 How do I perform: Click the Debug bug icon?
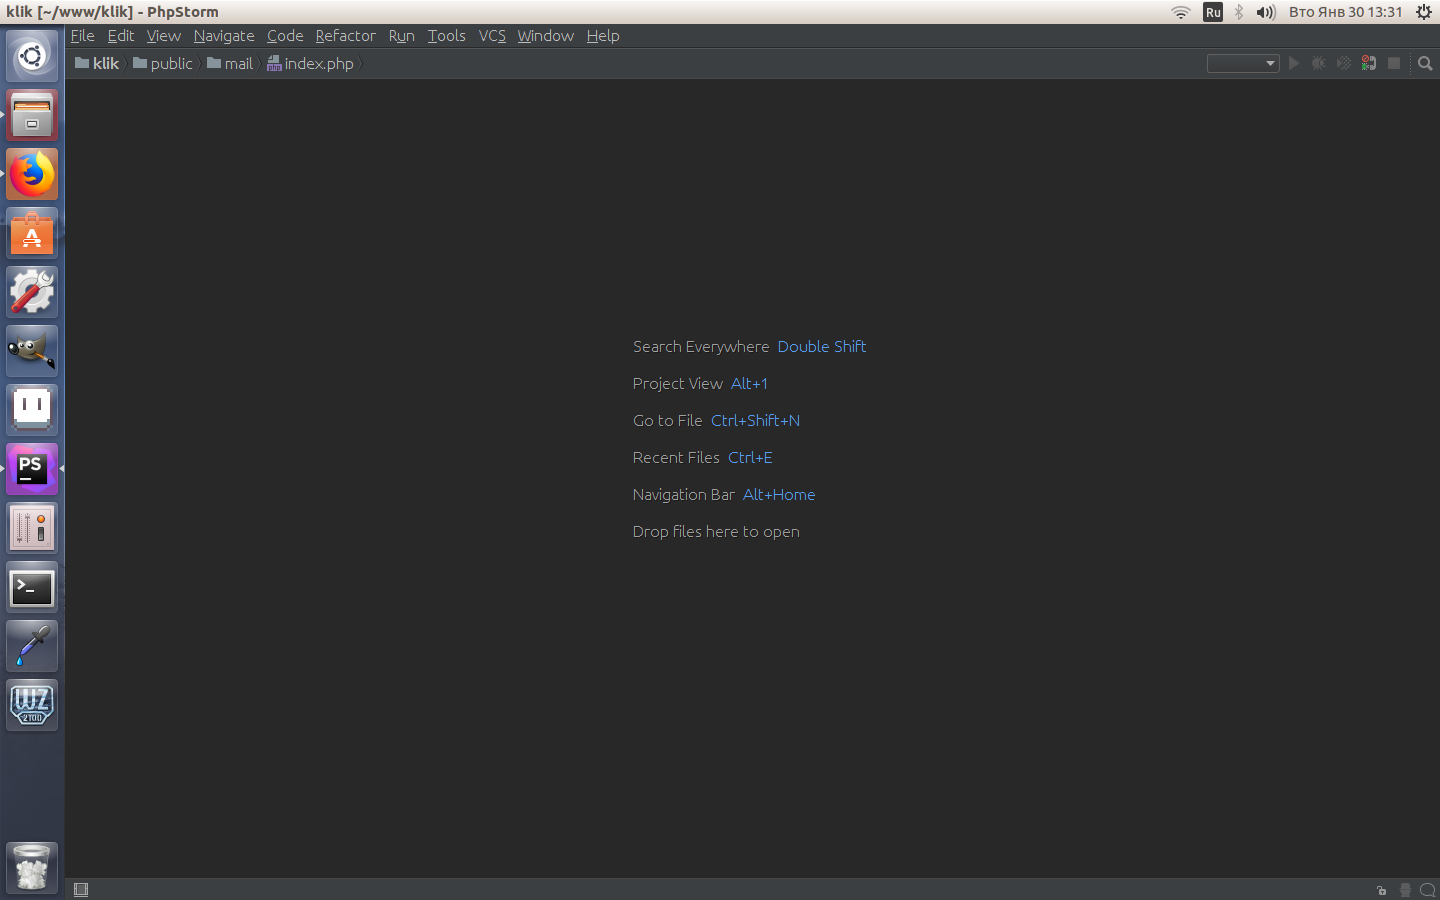(1319, 63)
